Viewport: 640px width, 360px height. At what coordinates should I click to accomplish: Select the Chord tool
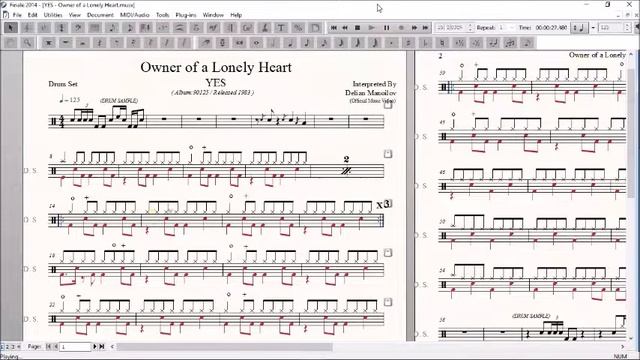point(247,28)
